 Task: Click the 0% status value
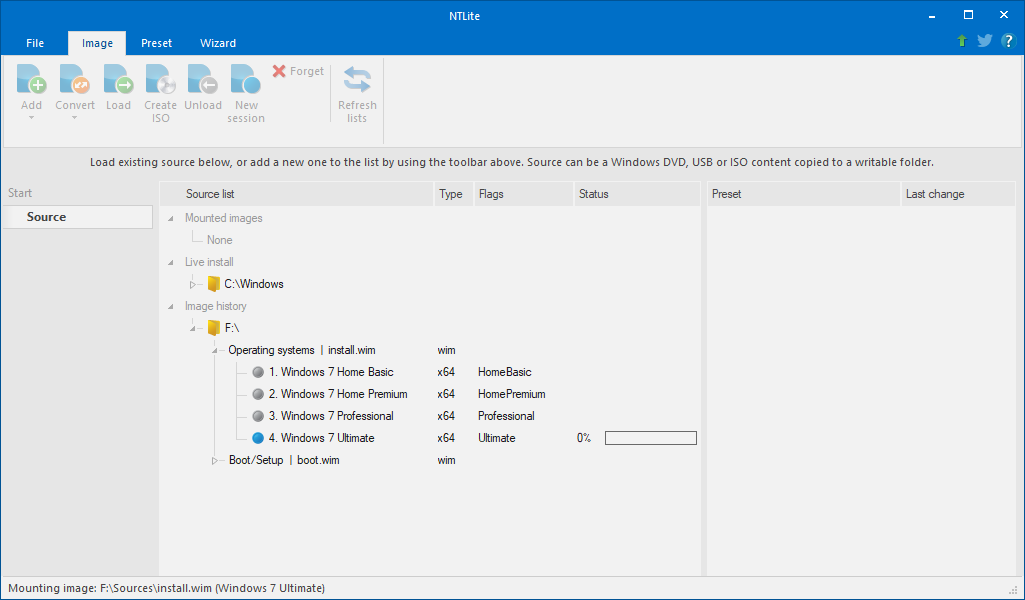(x=584, y=438)
